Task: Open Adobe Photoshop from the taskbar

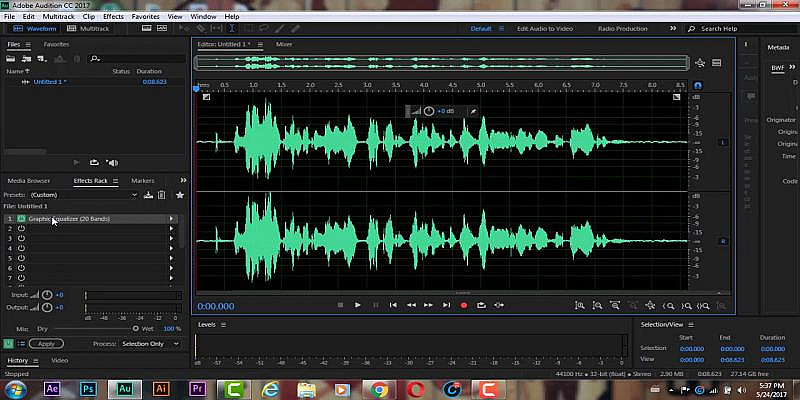Action: (x=88, y=387)
